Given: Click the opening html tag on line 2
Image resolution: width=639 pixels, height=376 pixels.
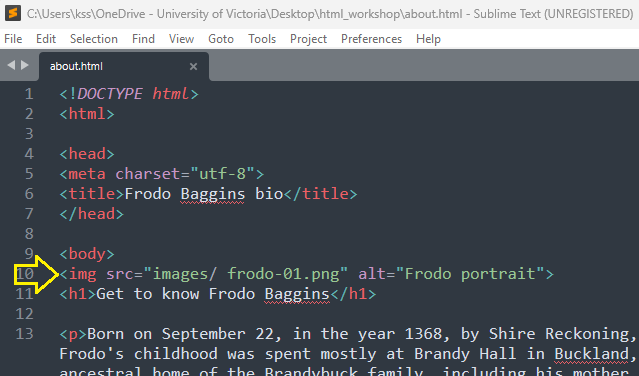Looking at the screenshot, I should (87, 114).
